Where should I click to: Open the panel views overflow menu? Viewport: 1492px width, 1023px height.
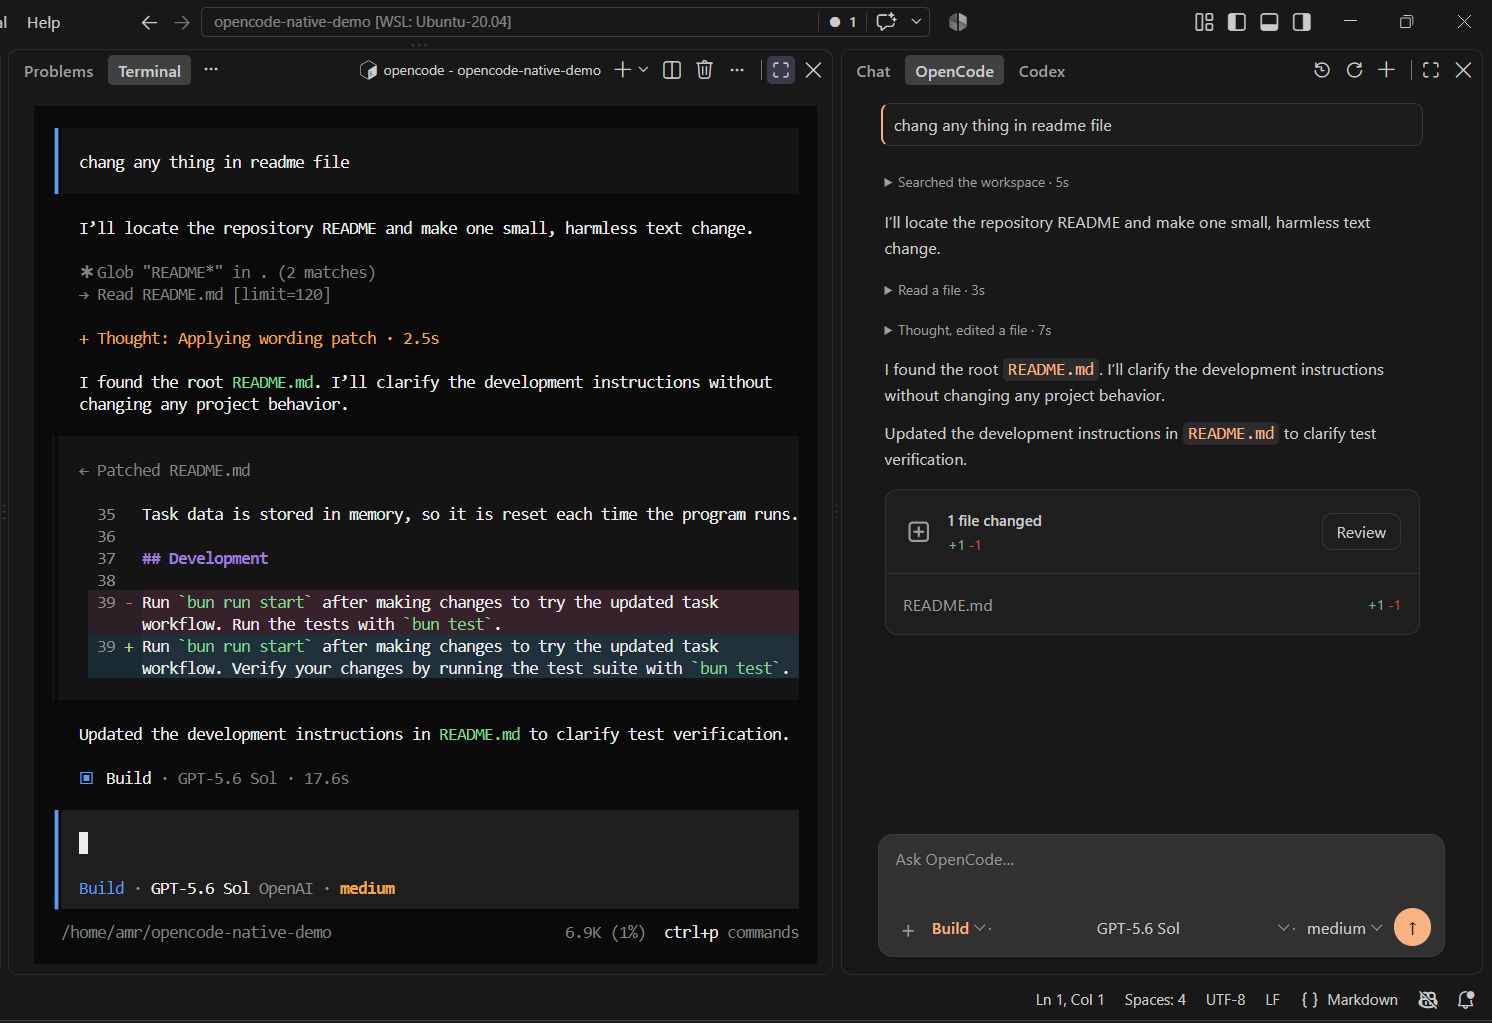[x=211, y=70]
